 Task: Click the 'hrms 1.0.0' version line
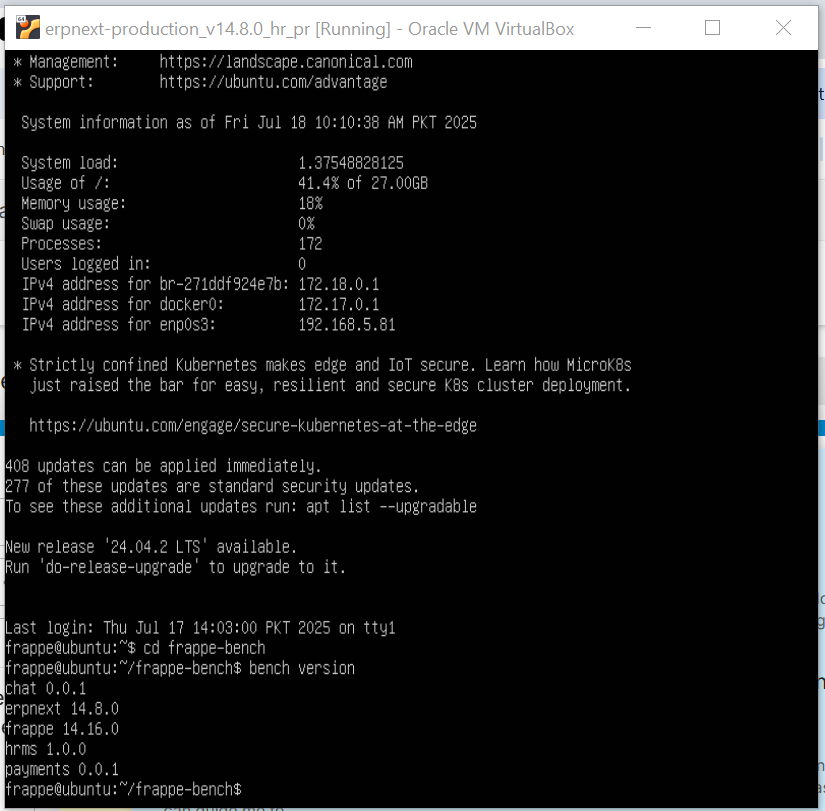click(x=45, y=749)
